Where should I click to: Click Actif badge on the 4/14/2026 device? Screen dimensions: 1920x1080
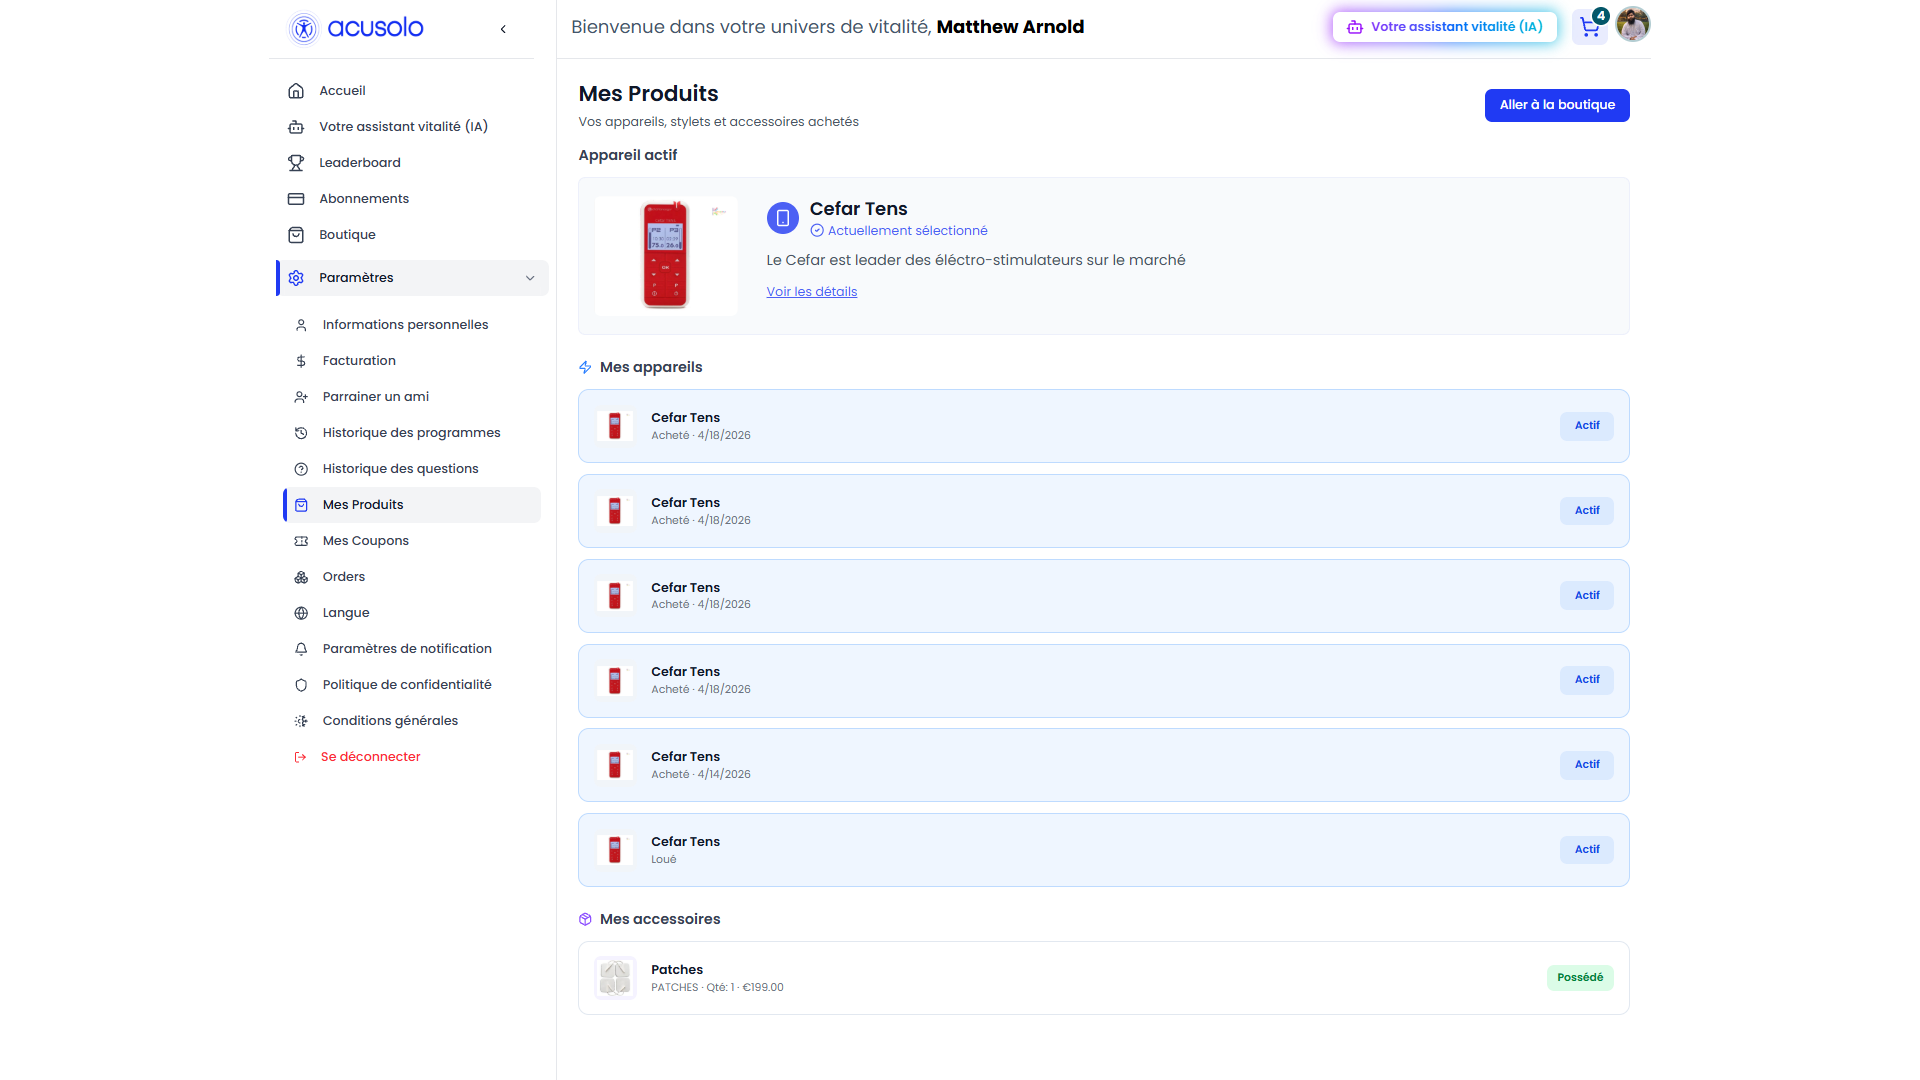pyautogui.click(x=1587, y=765)
